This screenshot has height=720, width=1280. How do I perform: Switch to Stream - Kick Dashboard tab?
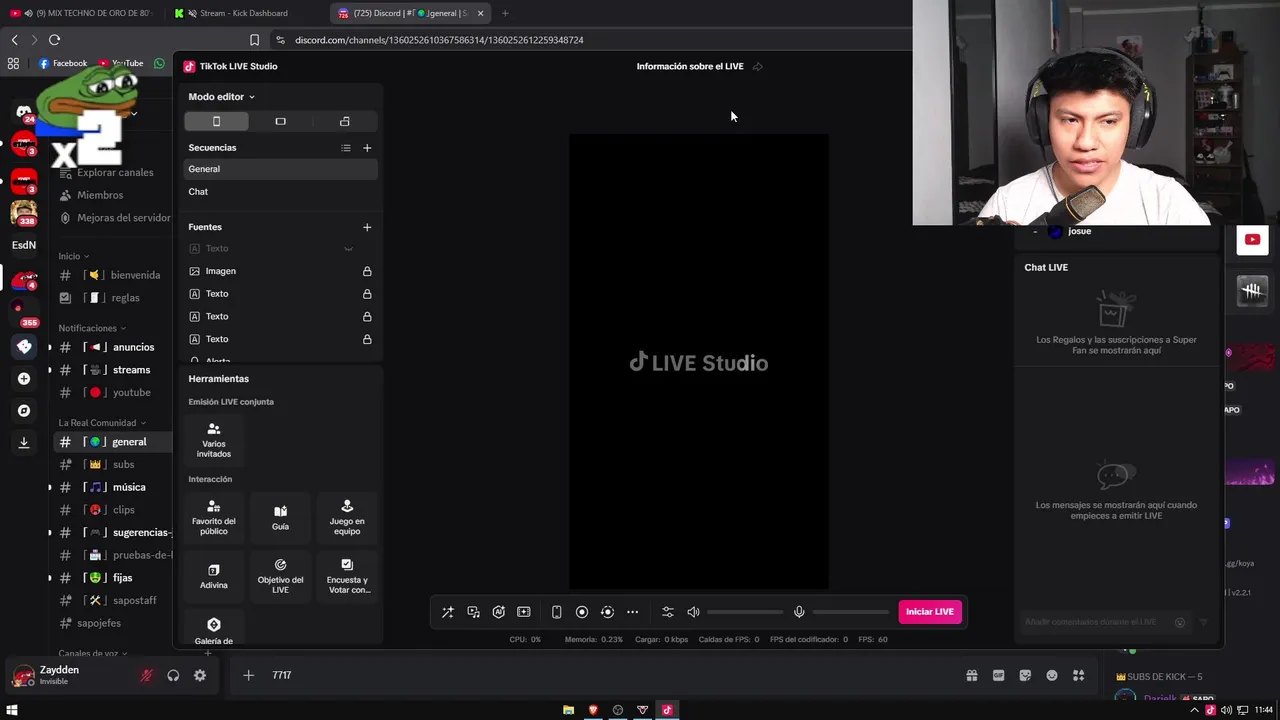point(245,13)
